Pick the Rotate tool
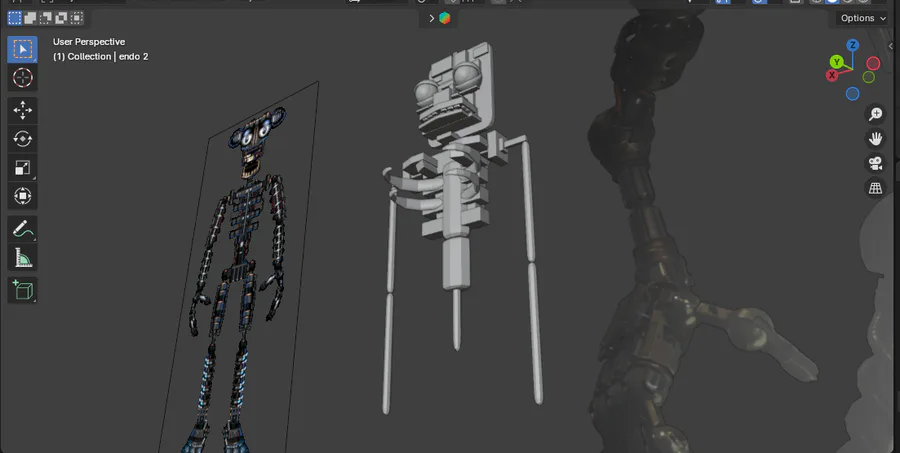This screenshot has height=453, width=900. pos(22,139)
